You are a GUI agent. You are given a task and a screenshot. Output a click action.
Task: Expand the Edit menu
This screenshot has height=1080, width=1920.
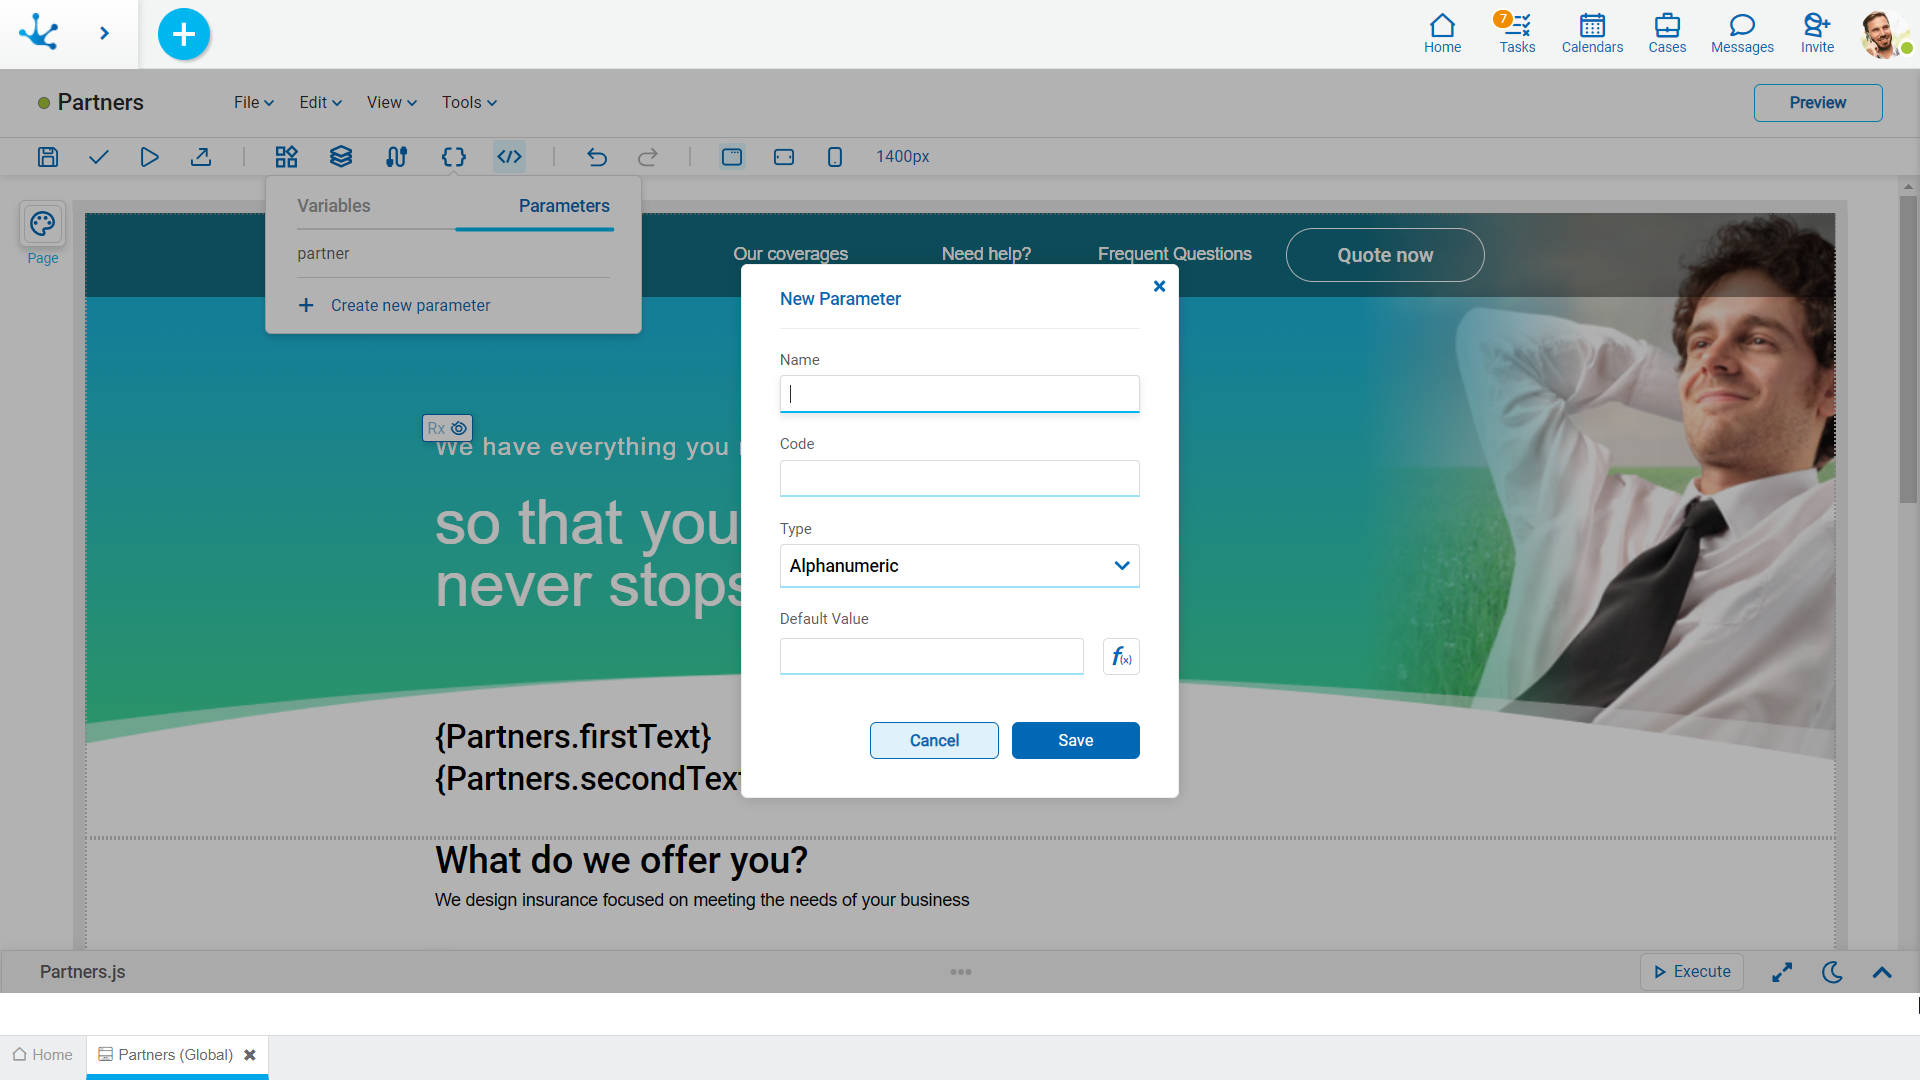click(x=318, y=102)
